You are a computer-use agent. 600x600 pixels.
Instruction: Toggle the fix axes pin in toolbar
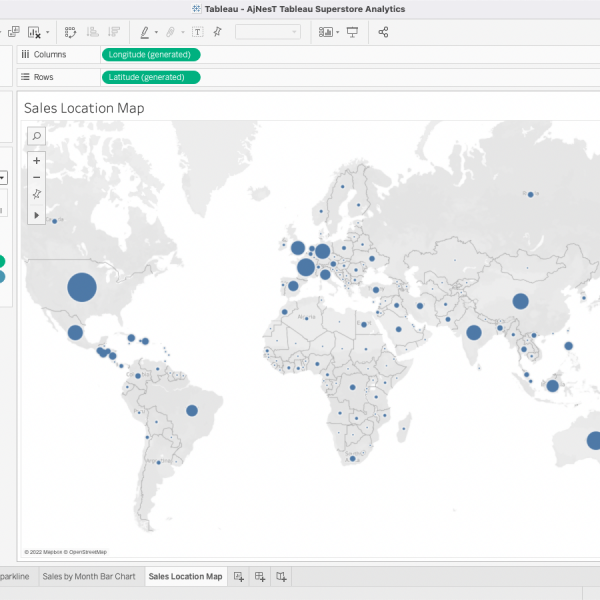(217, 32)
